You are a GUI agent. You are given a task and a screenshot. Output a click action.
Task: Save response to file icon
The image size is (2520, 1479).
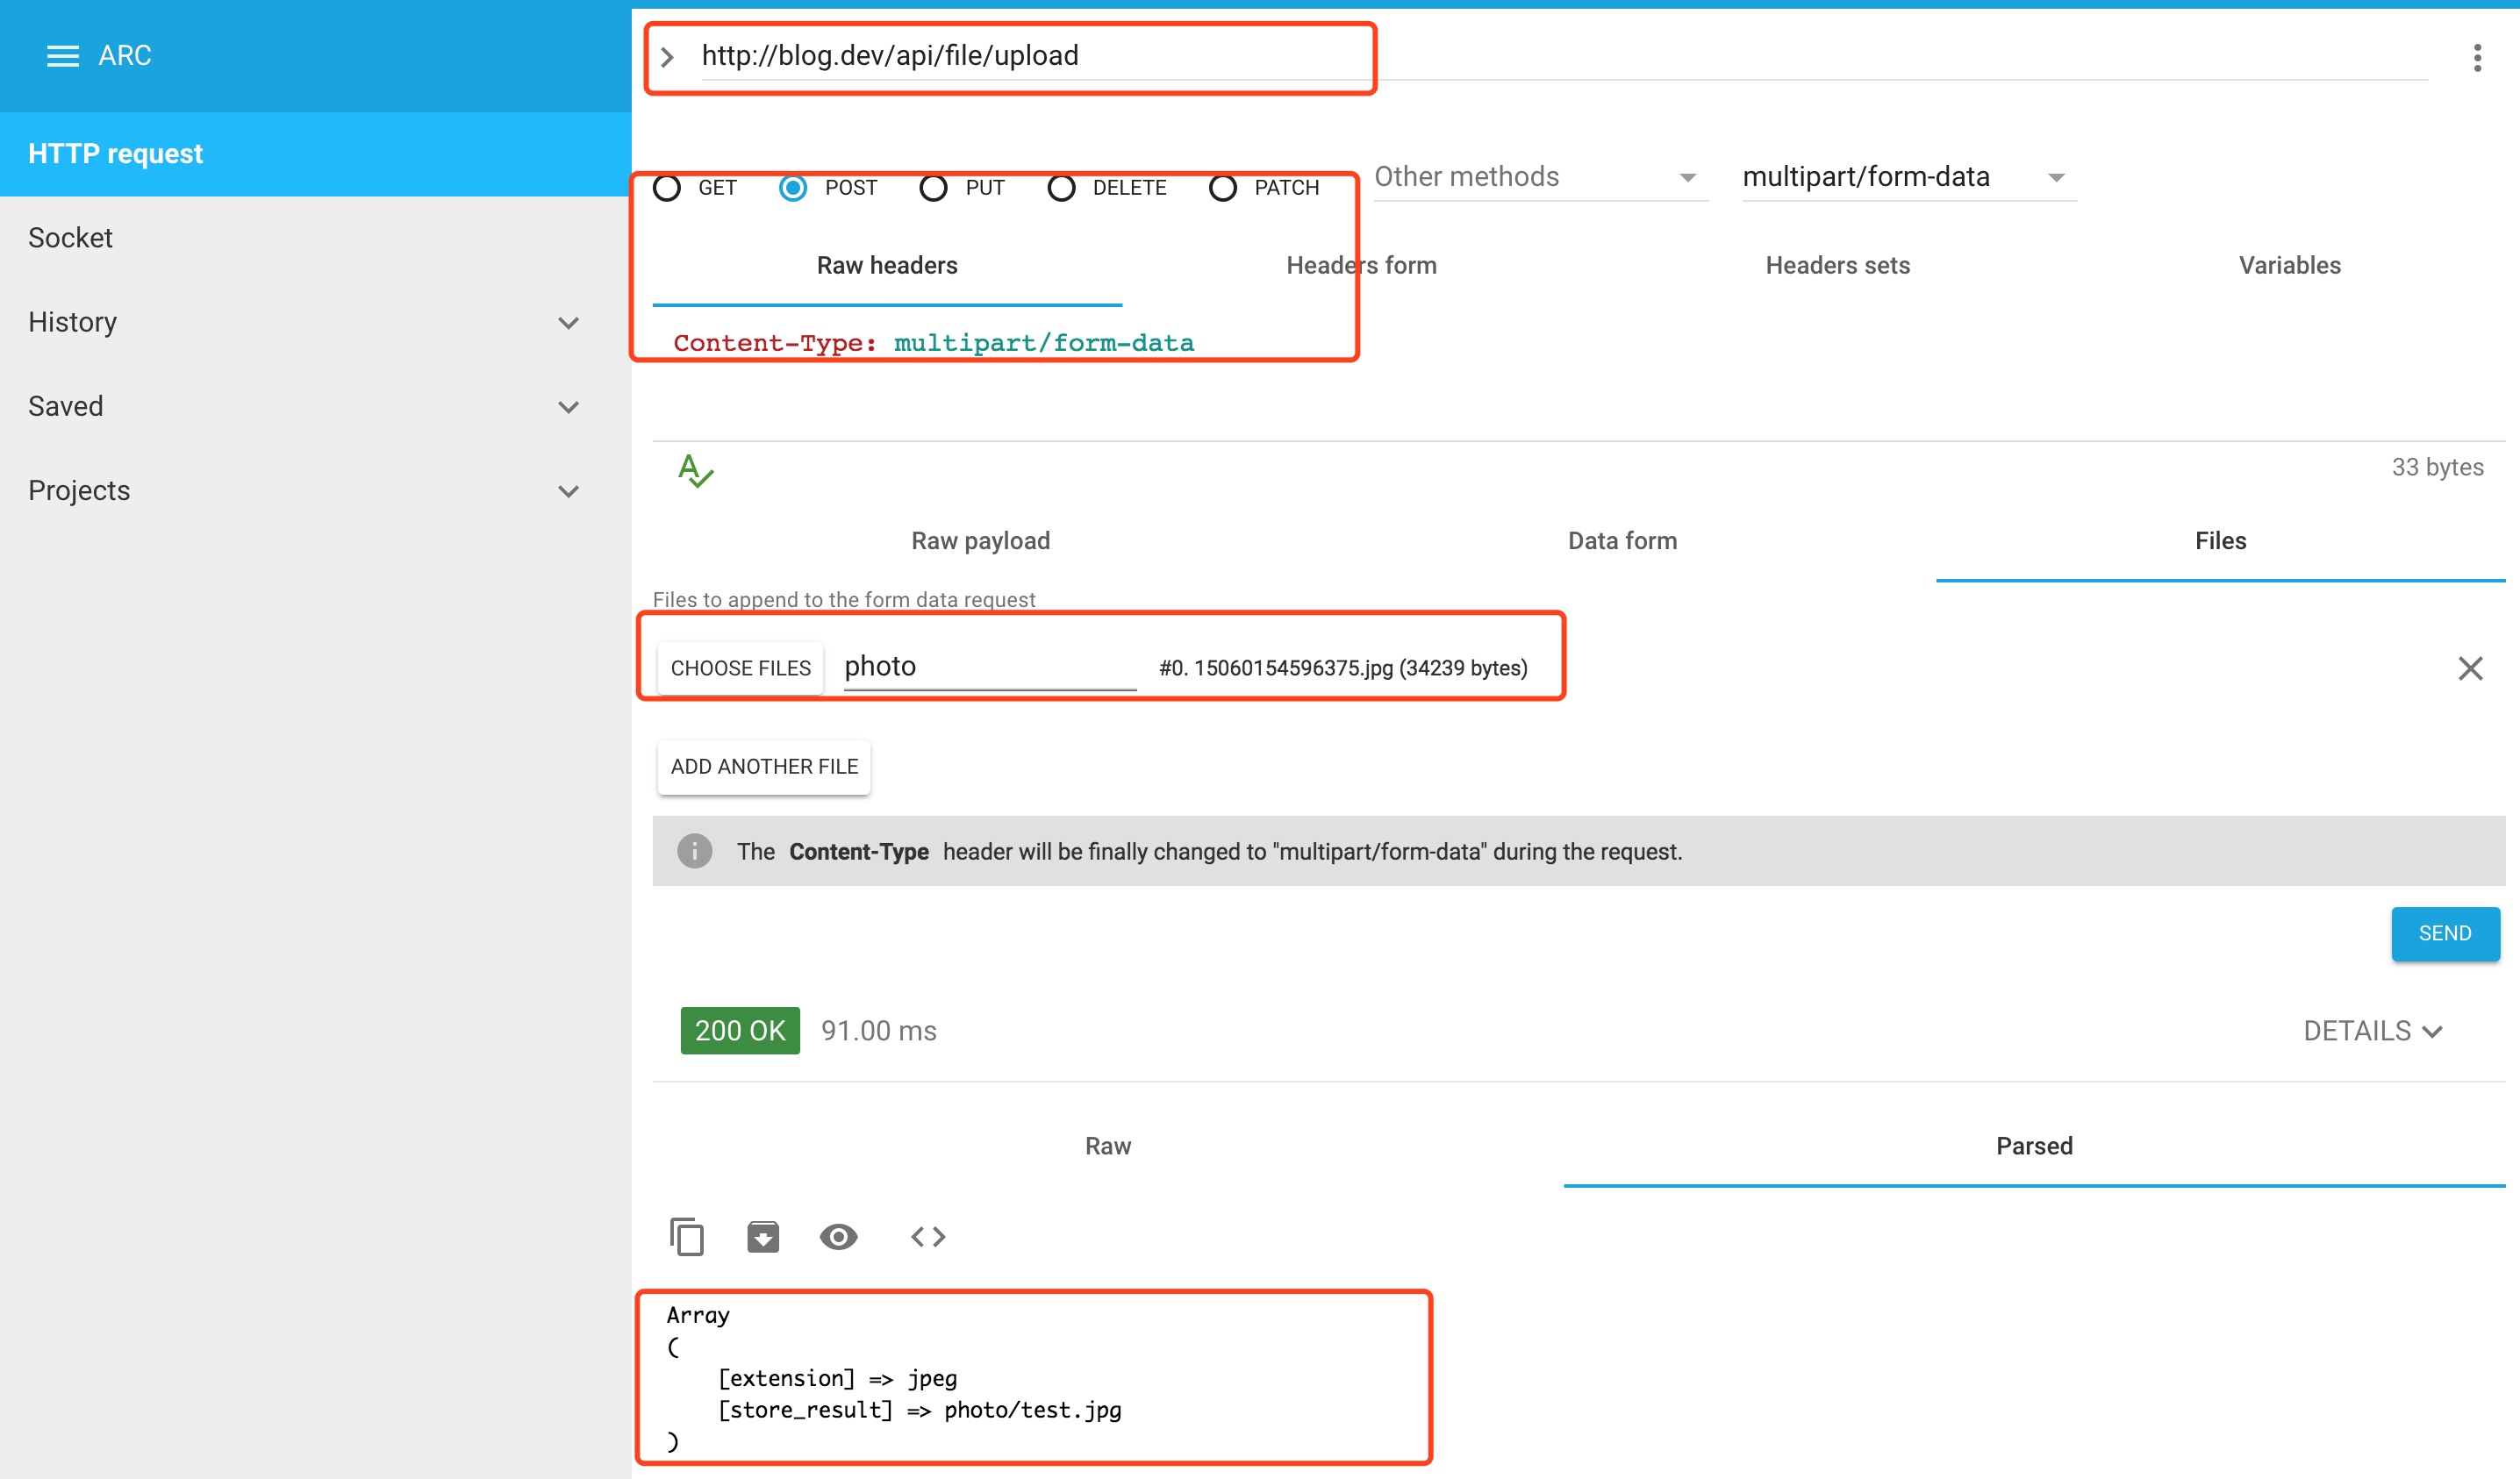(763, 1237)
